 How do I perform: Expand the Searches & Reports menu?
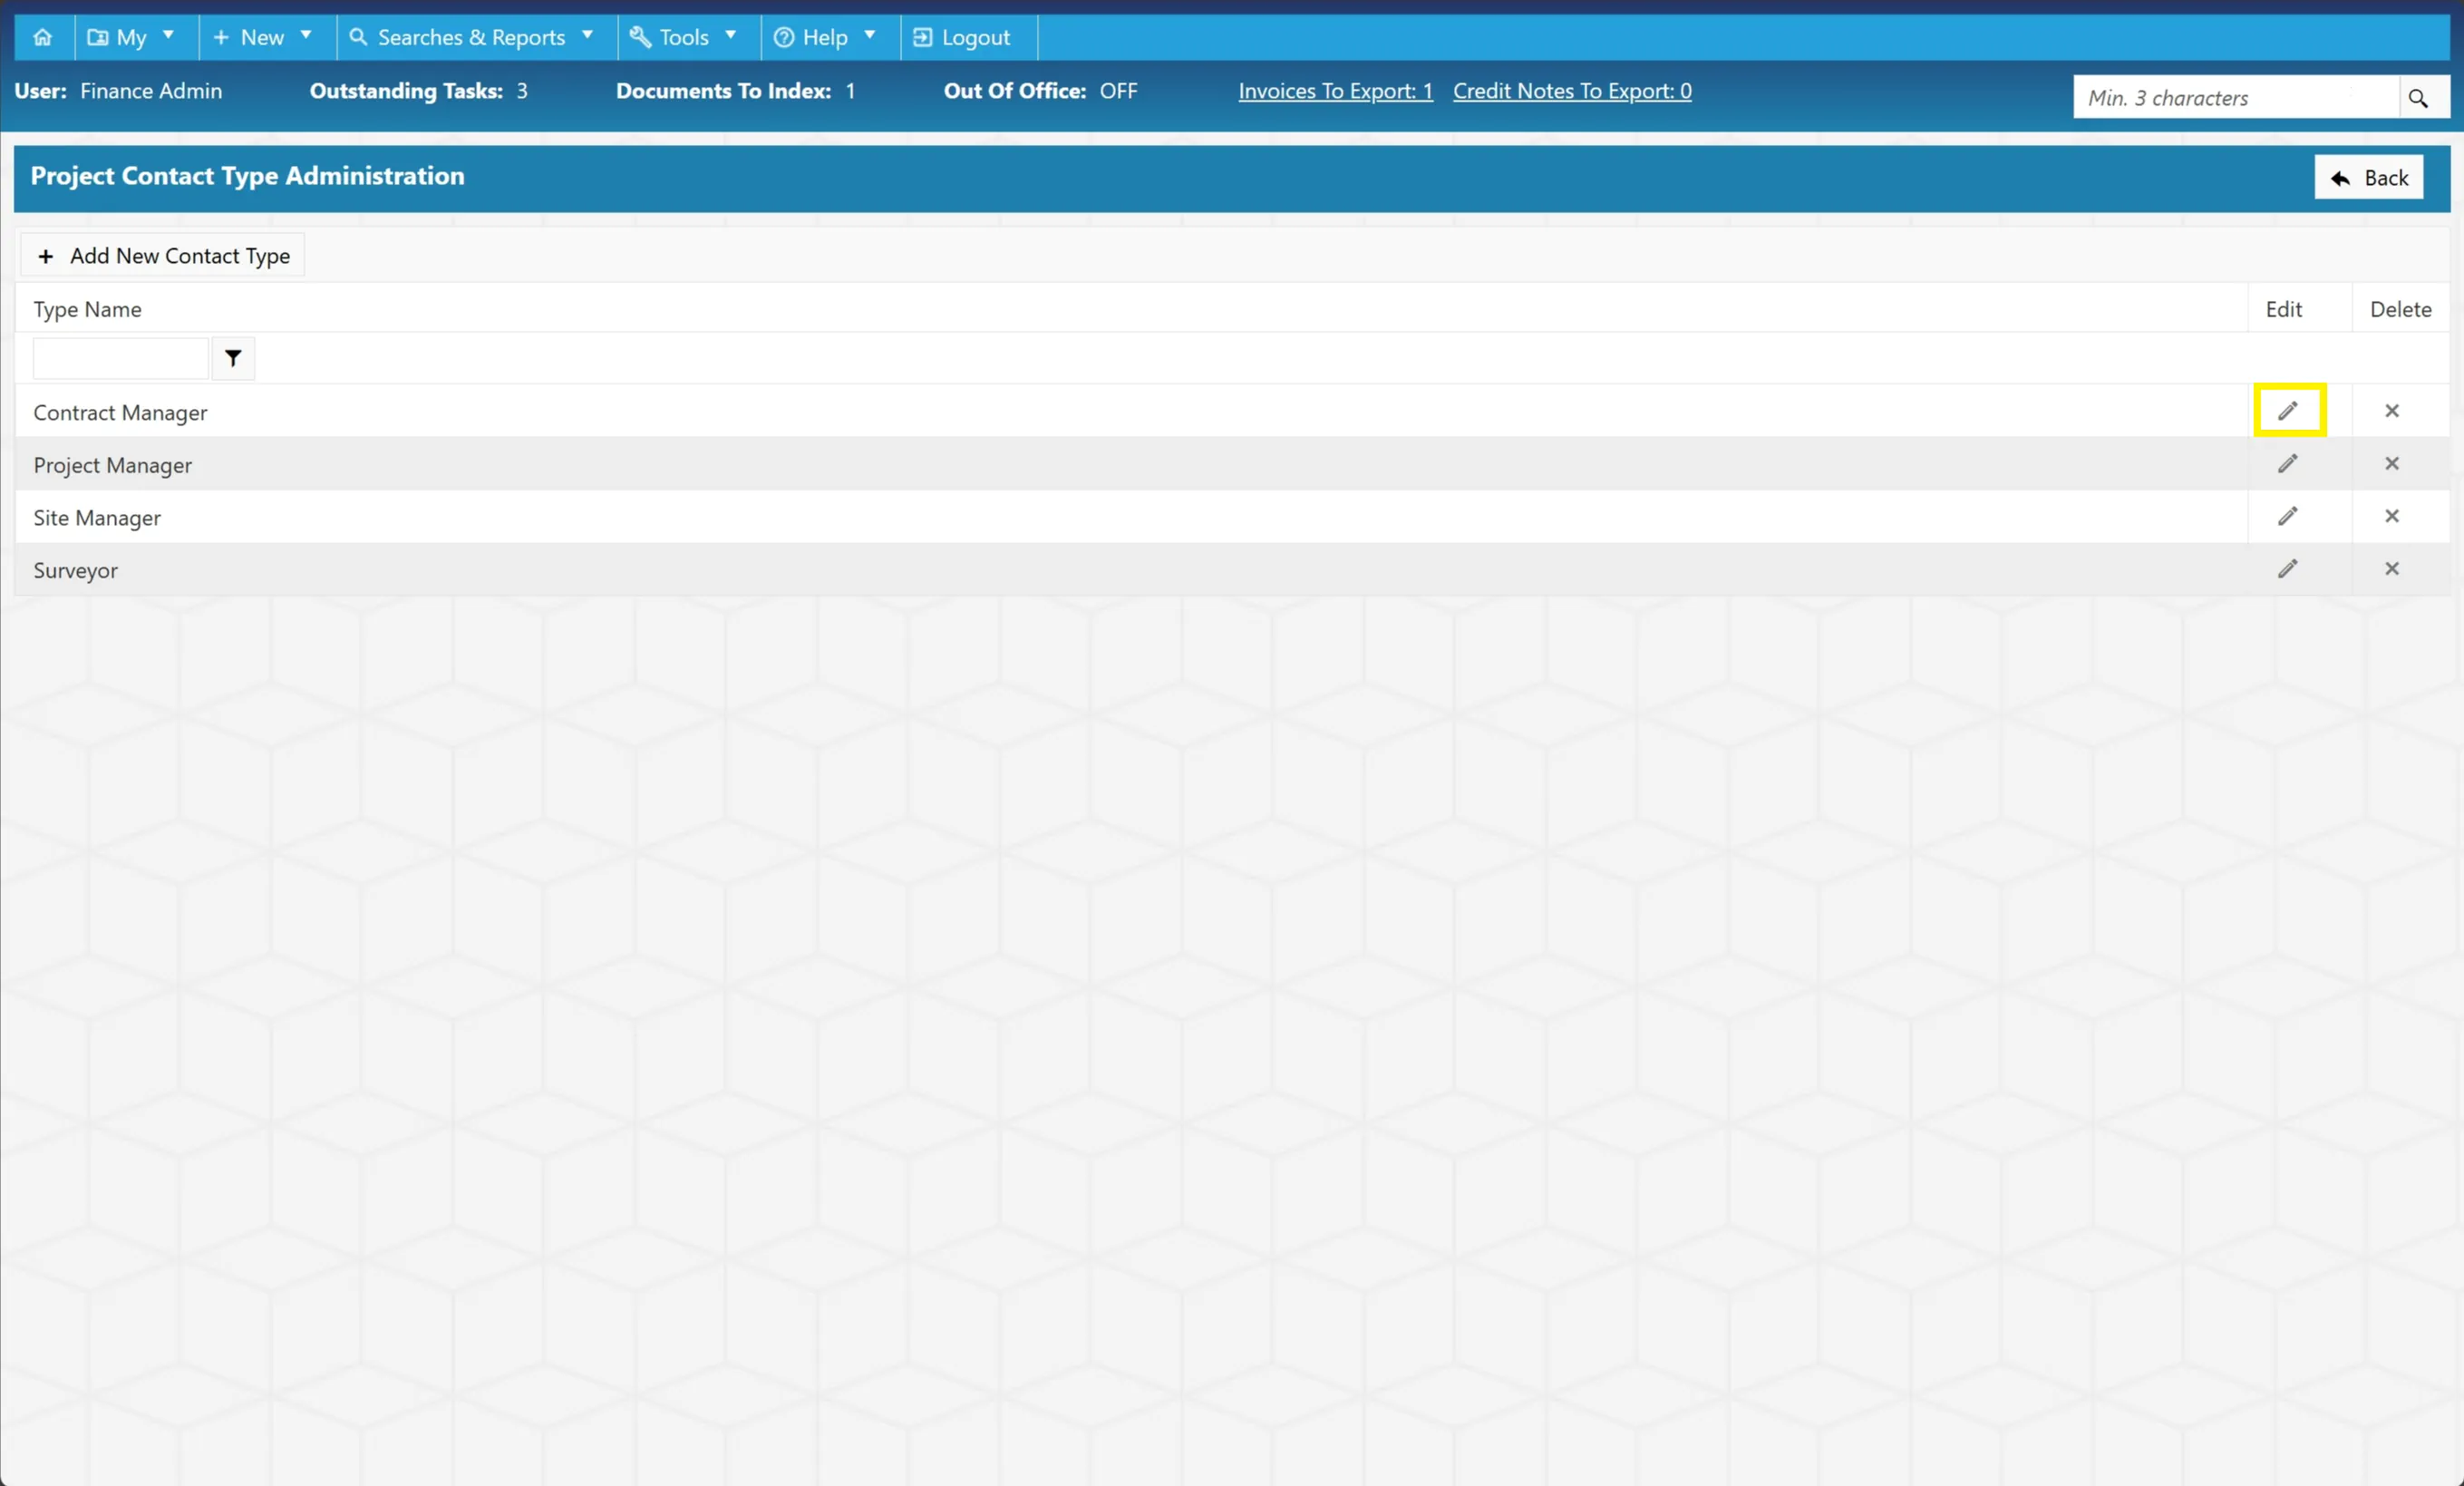(x=472, y=37)
